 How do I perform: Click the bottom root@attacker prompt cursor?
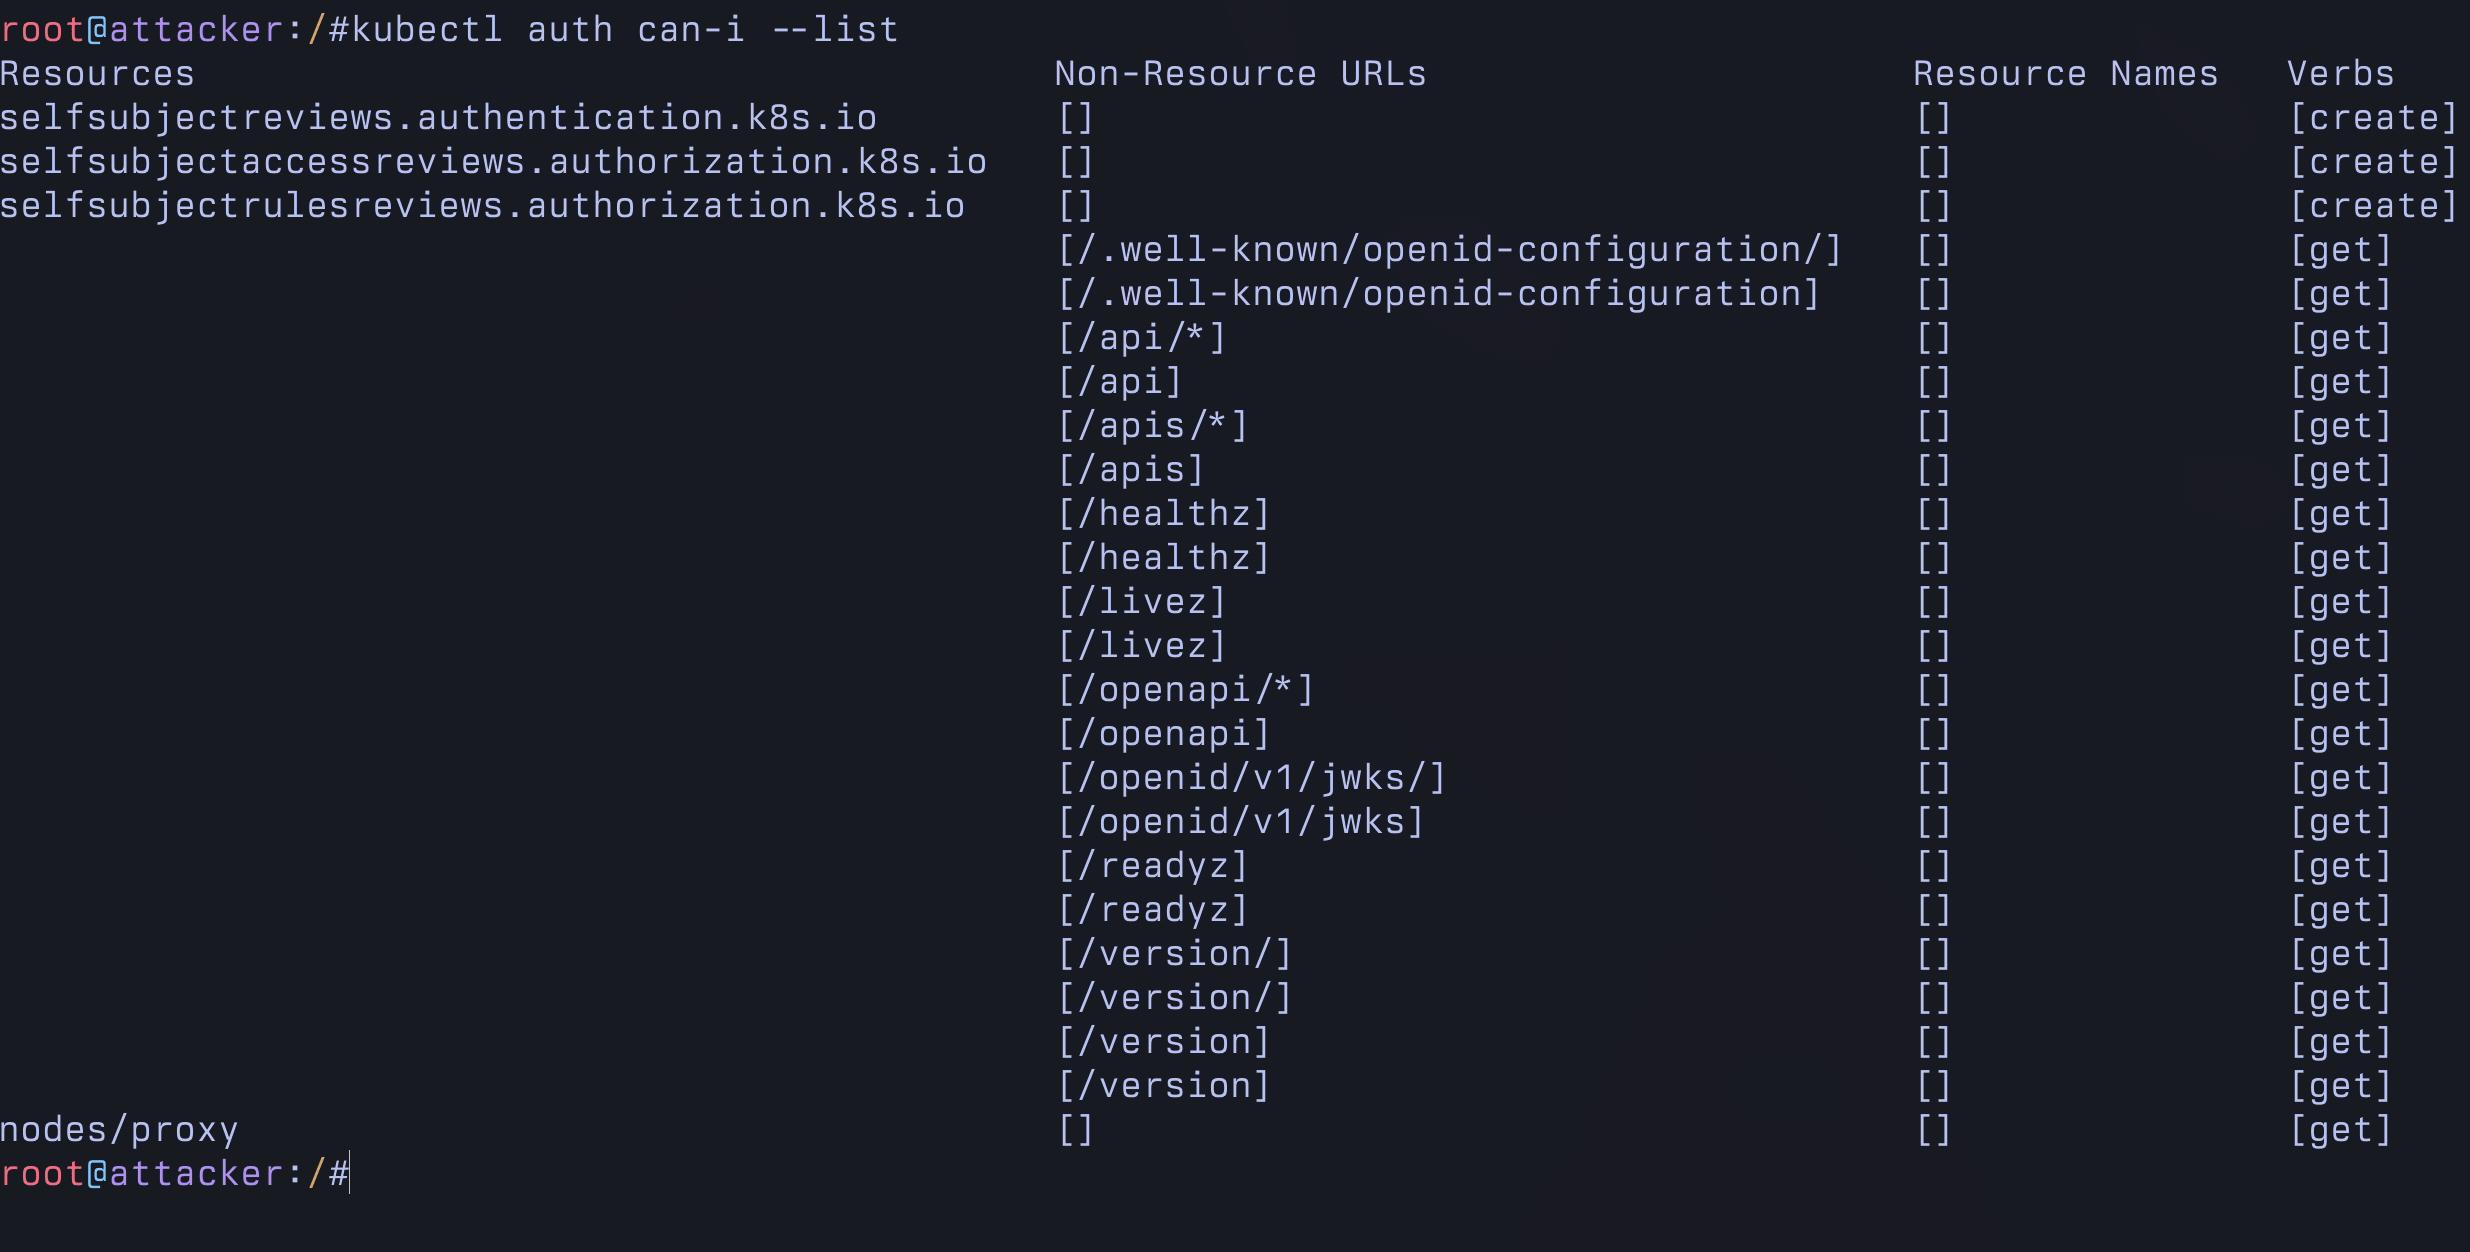[x=349, y=1174]
